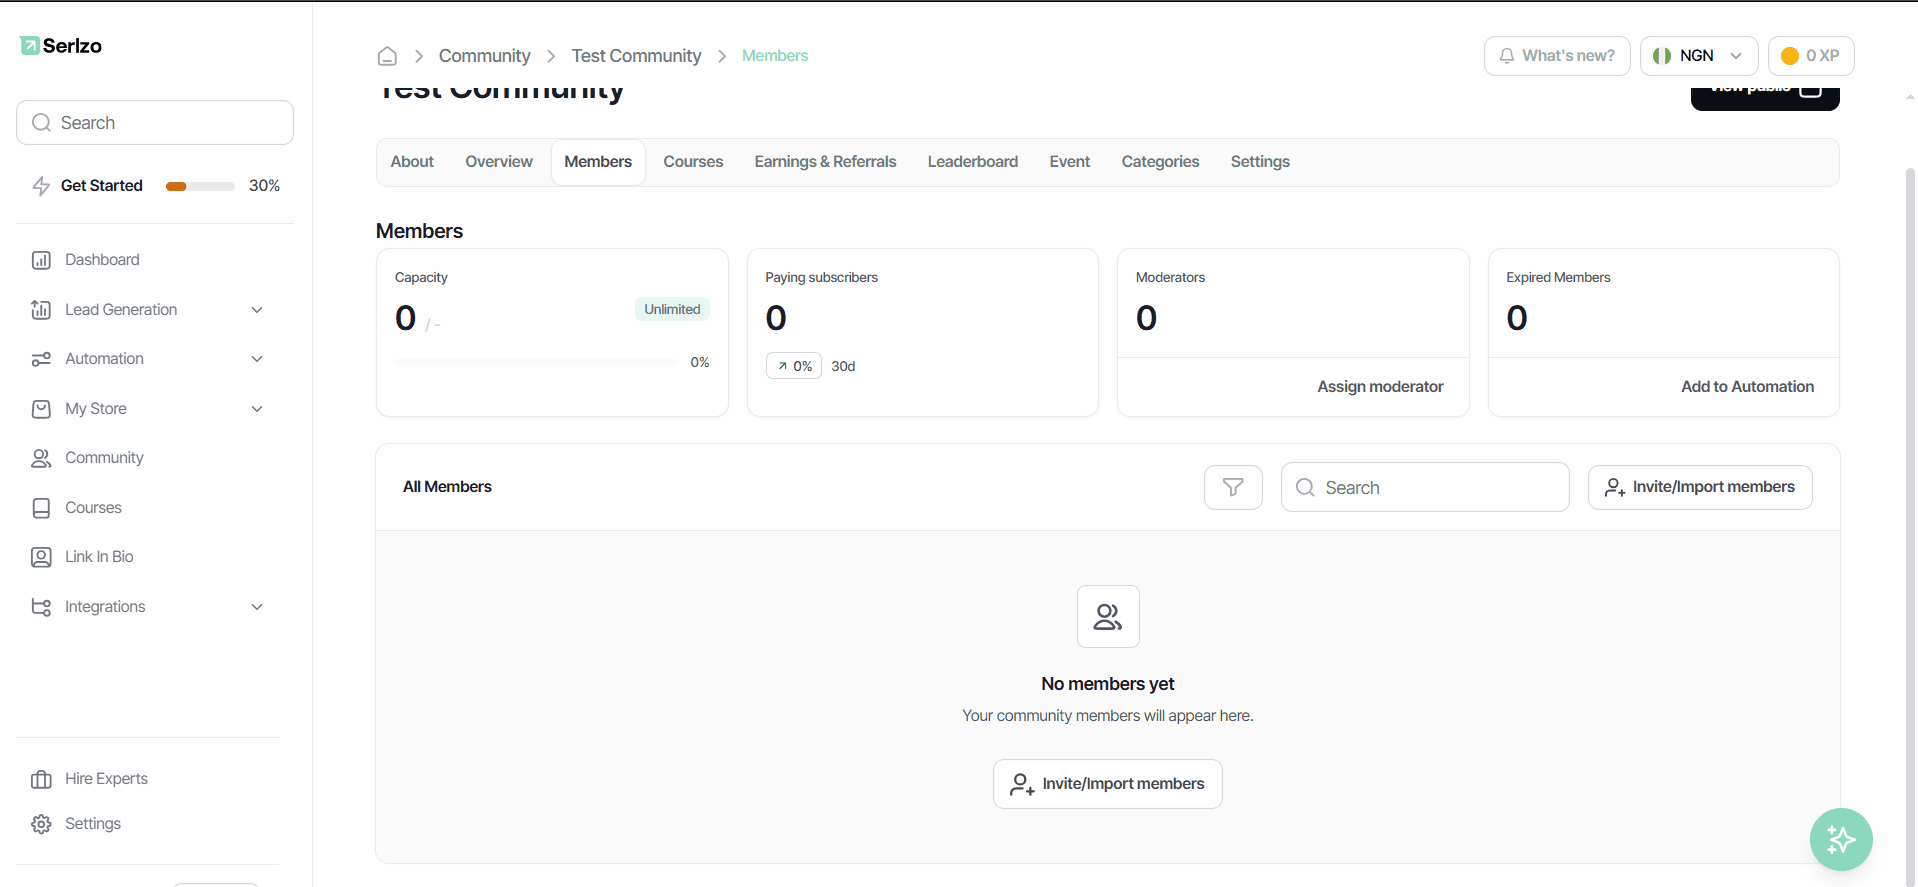Click the Nigerian flag currency icon

click(1662, 56)
